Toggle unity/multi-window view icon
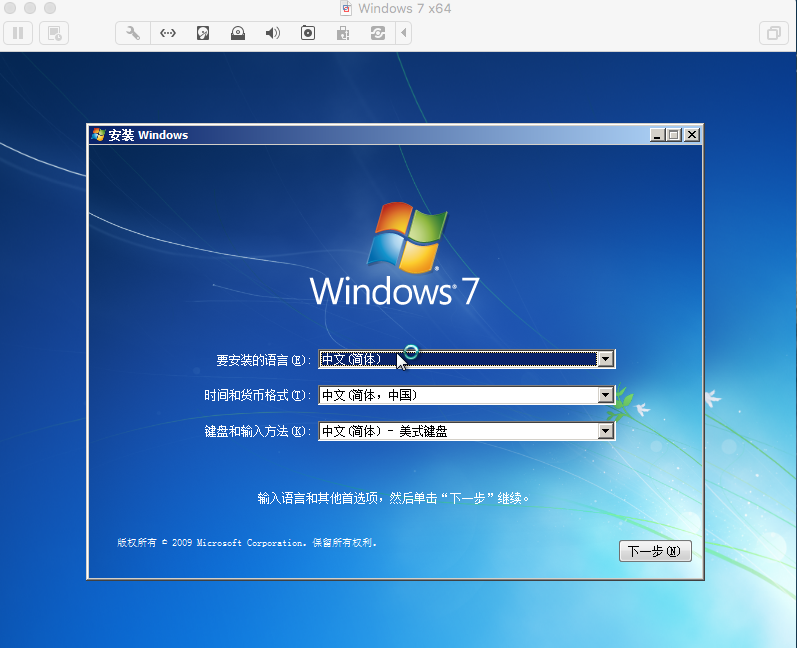 [x=774, y=34]
